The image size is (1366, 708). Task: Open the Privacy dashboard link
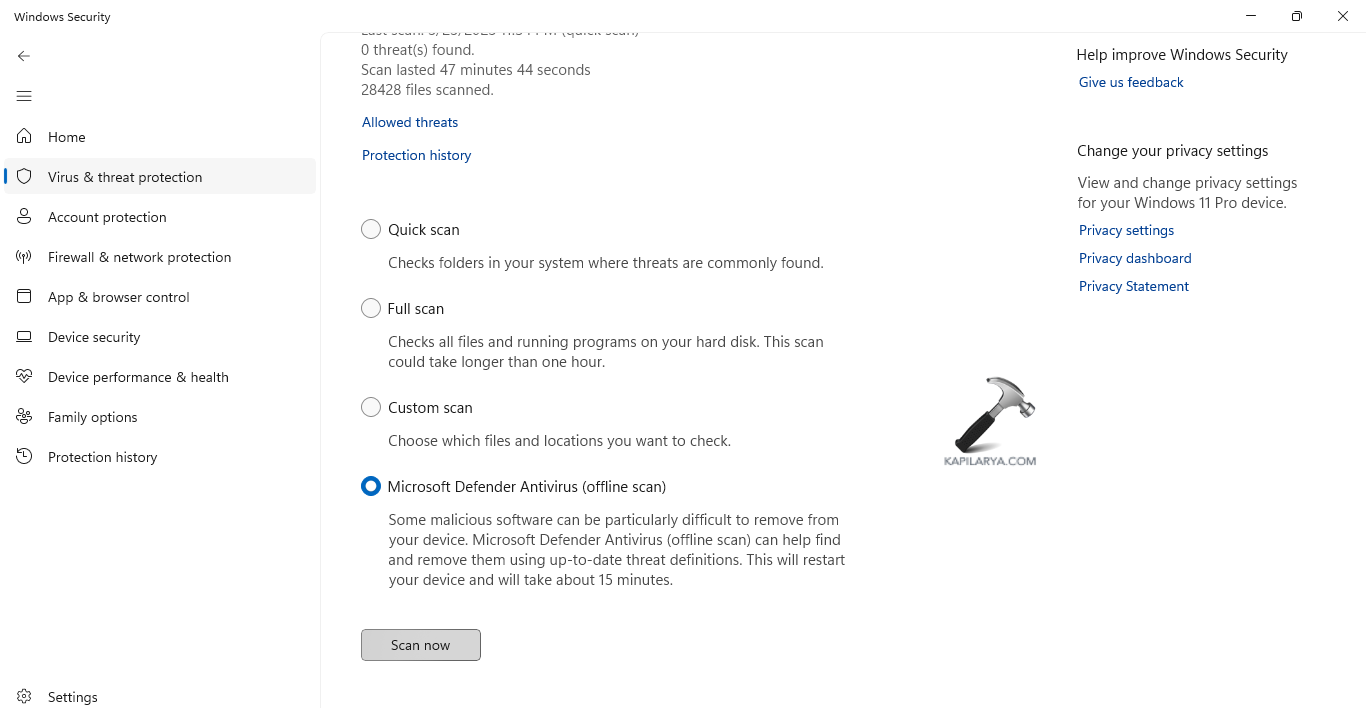click(x=1134, y=258)
